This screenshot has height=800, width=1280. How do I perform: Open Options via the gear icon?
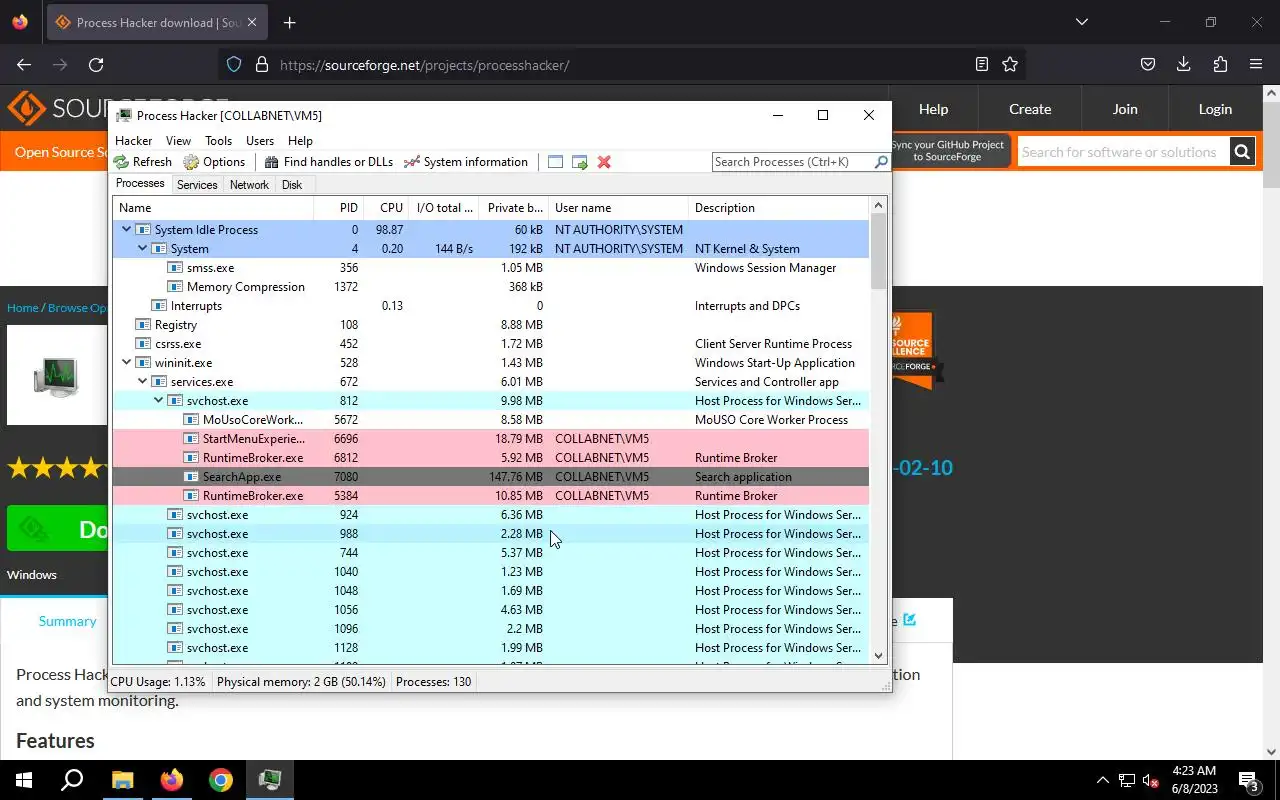(192, 162)
